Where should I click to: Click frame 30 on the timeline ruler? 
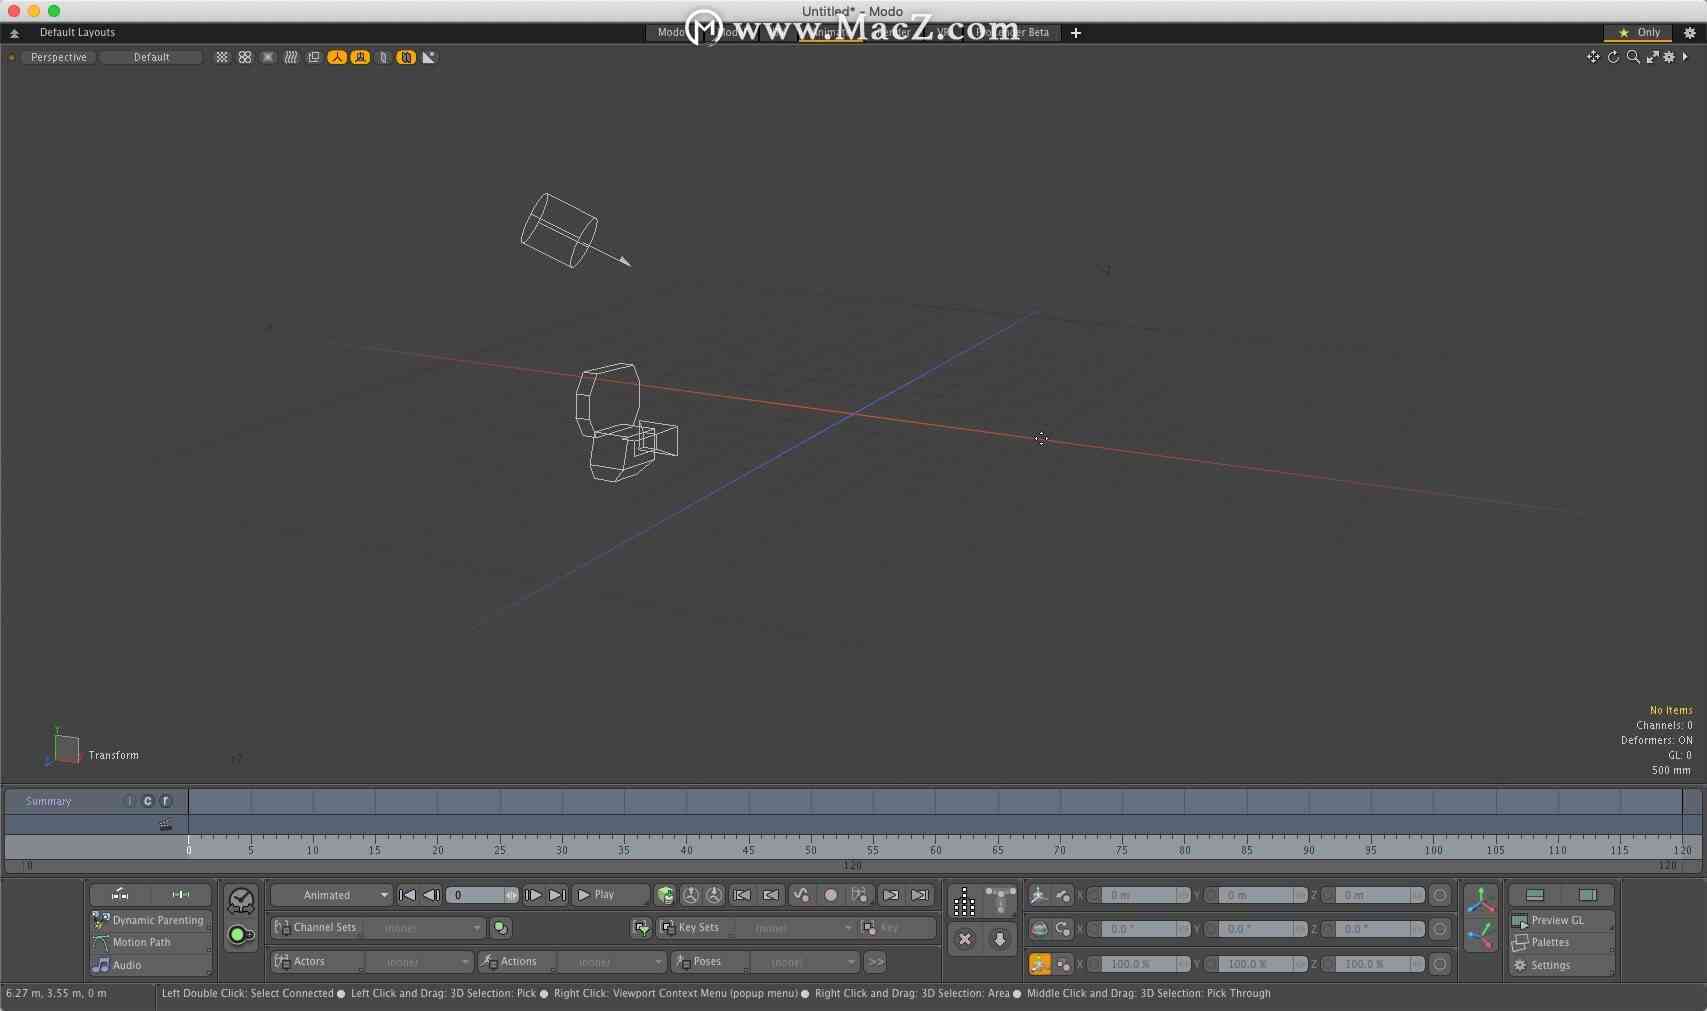click(x=562, y=849)
